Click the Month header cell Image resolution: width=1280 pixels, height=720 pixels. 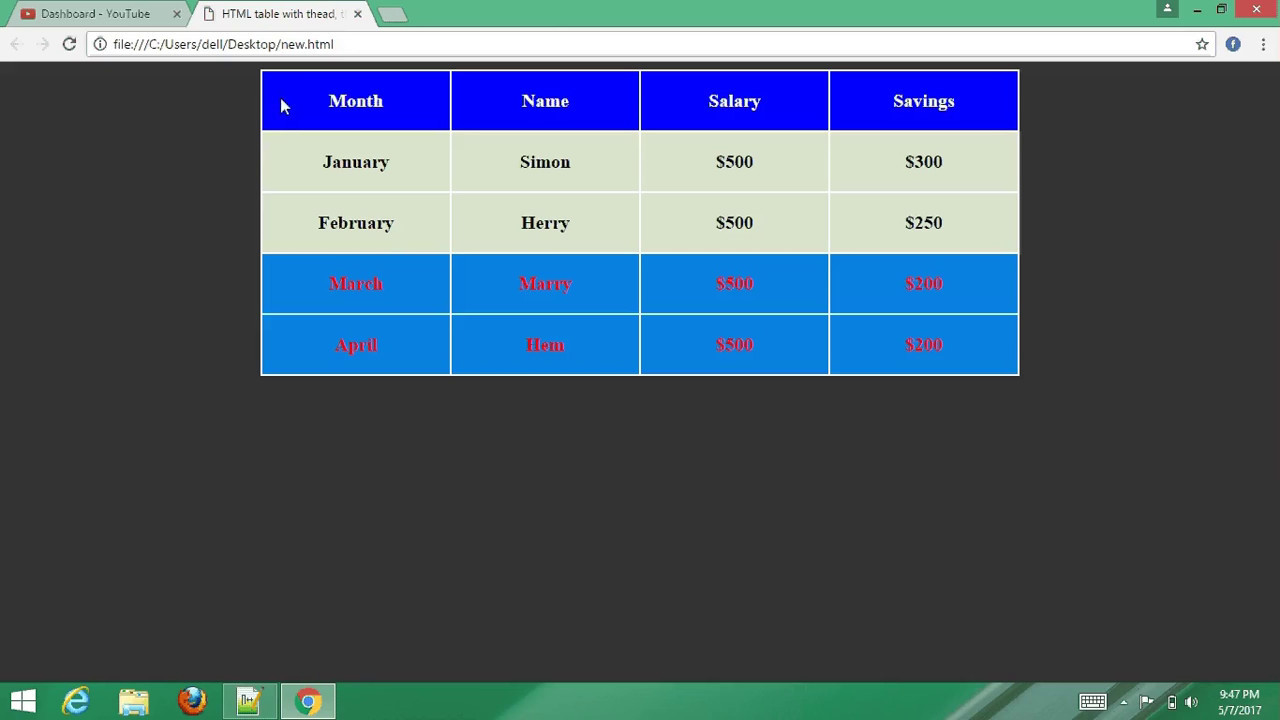356,101
